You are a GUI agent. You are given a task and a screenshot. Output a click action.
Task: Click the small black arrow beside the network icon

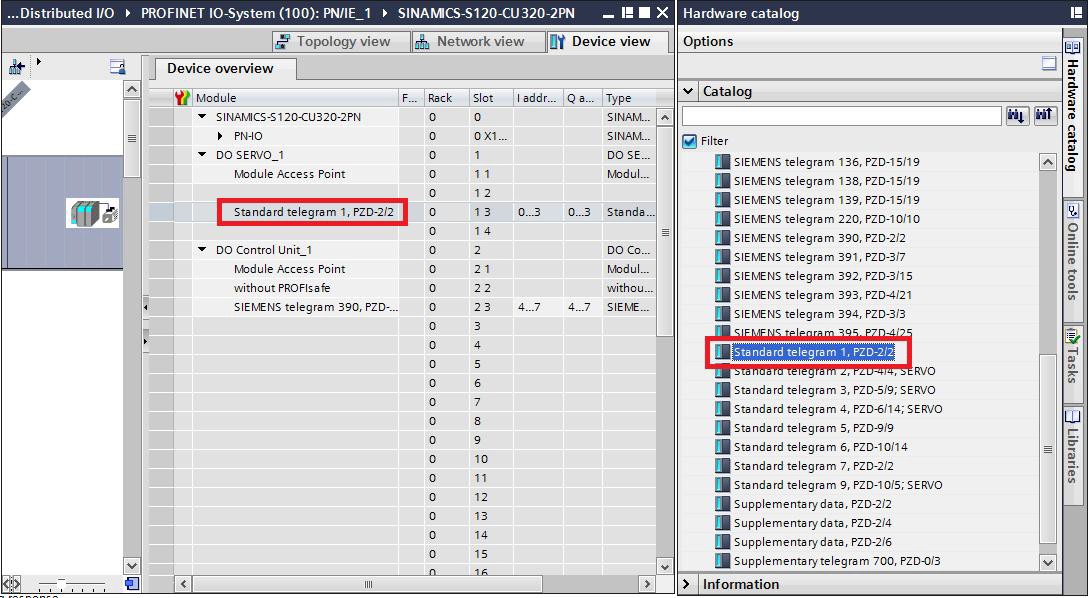coord(39,62)
